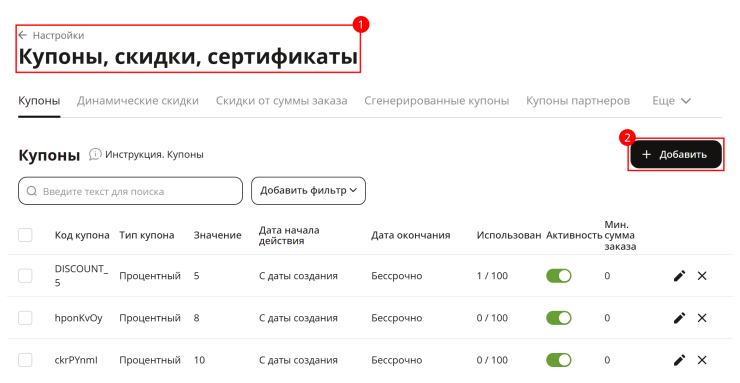The width and height of the screenshot is (740, 383).
Task: Edit the ckrPYnml coupon with pencil icon
Action: pos(679,360)
